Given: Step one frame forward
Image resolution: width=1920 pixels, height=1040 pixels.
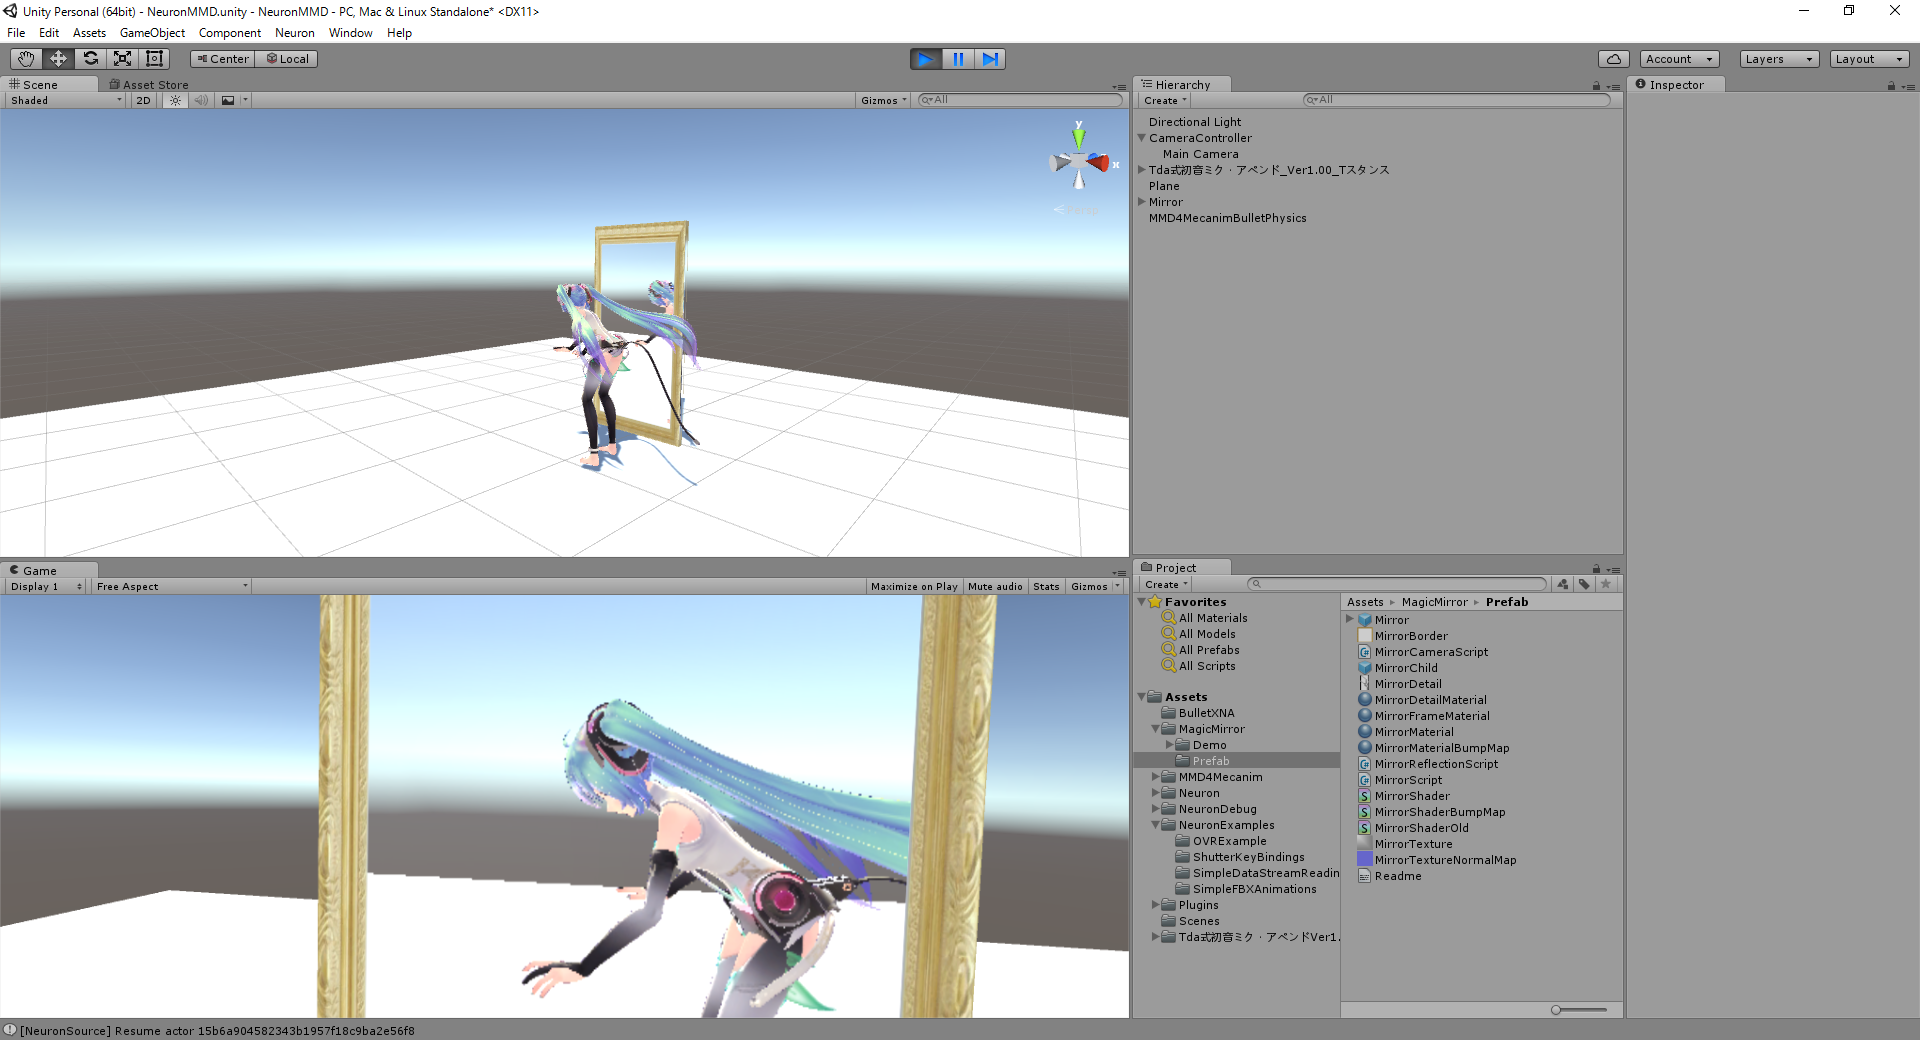Looking at the screenshot, I should 990,59.
